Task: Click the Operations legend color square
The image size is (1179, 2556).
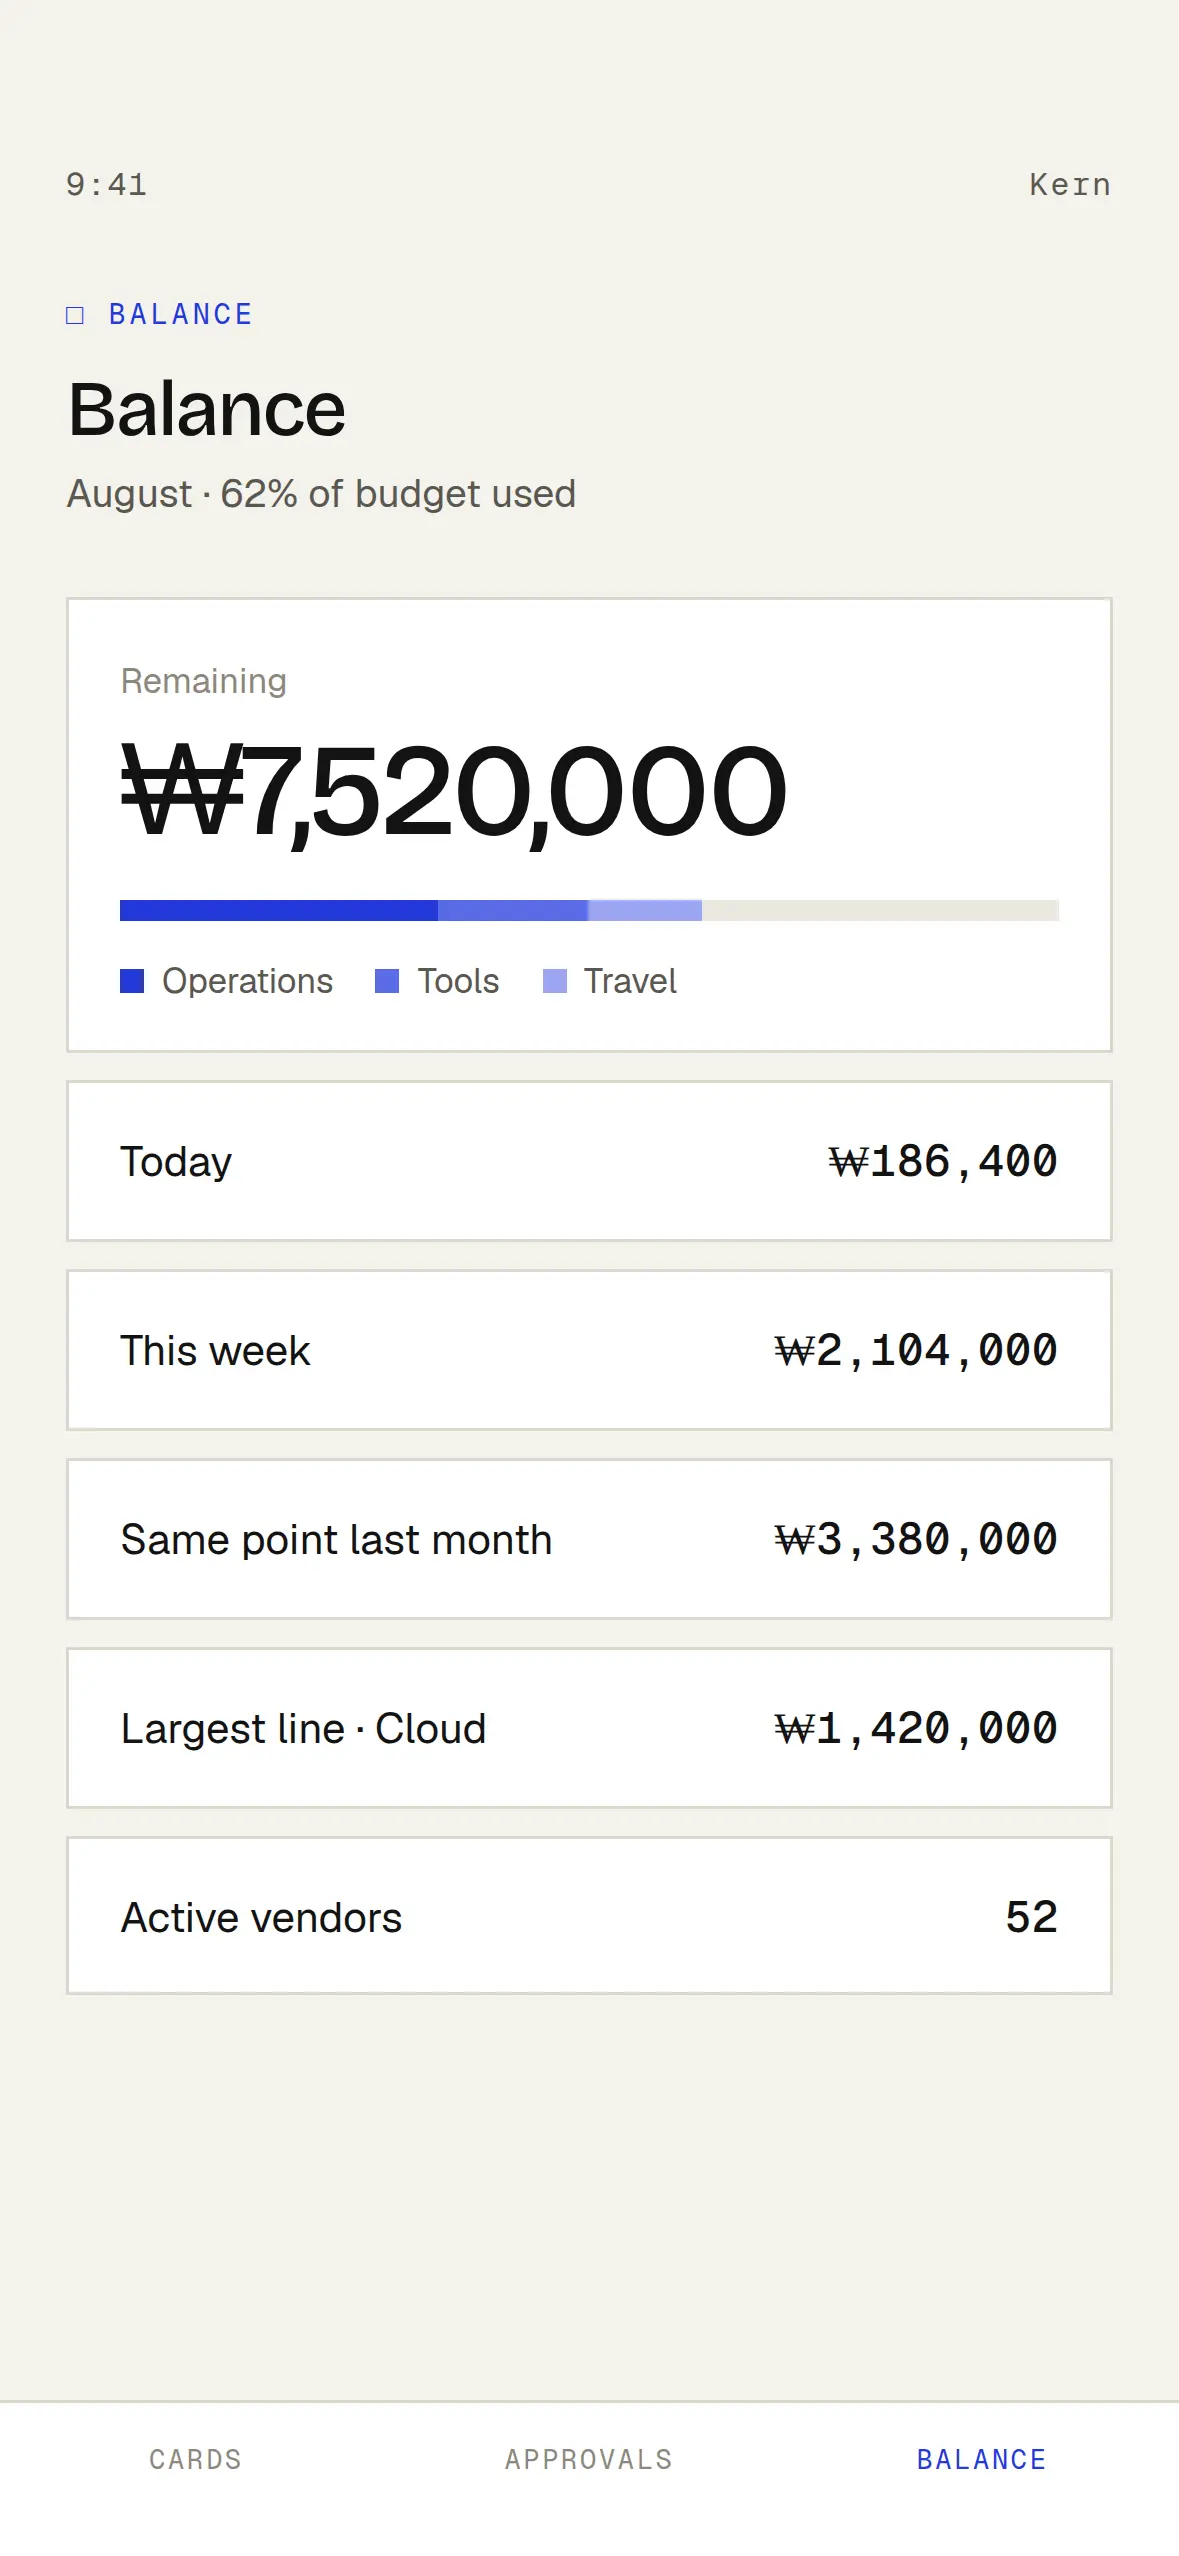Action: (132, 981)
